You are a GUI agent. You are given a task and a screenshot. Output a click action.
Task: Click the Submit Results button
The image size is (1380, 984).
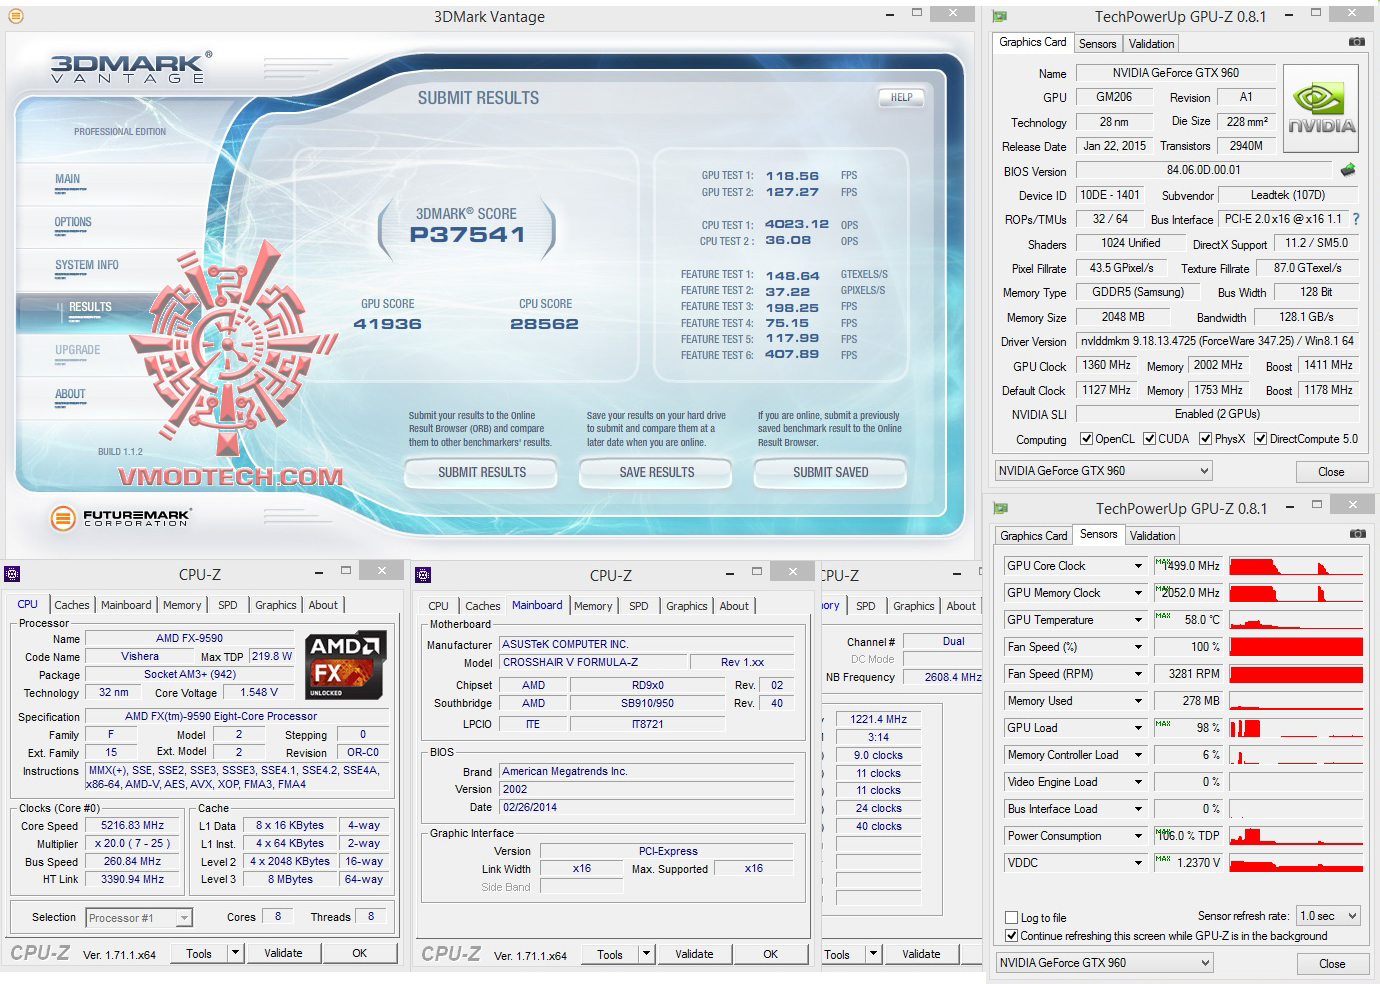[482, 472]
